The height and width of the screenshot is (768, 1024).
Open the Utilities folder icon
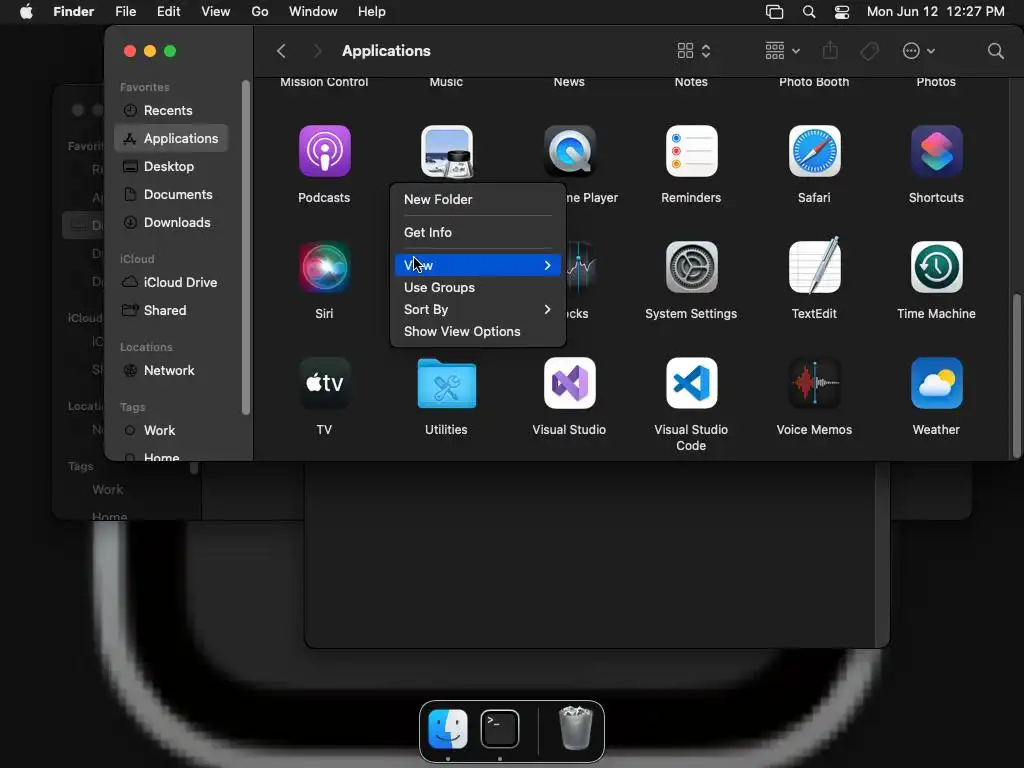pyautogui.click(x=447, y=383)
